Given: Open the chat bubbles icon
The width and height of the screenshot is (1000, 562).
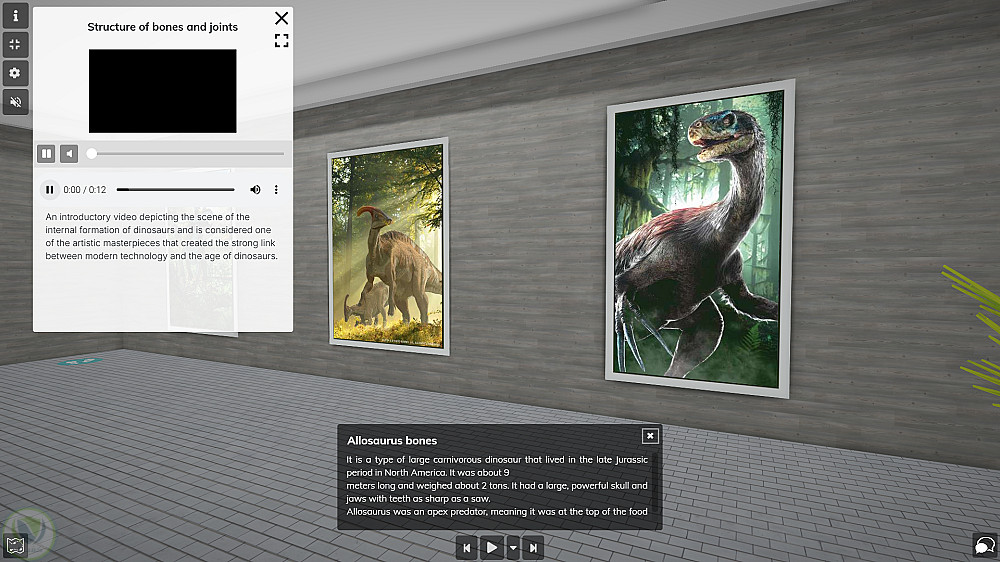Looking at the screenshot, I should pos(985,545).
